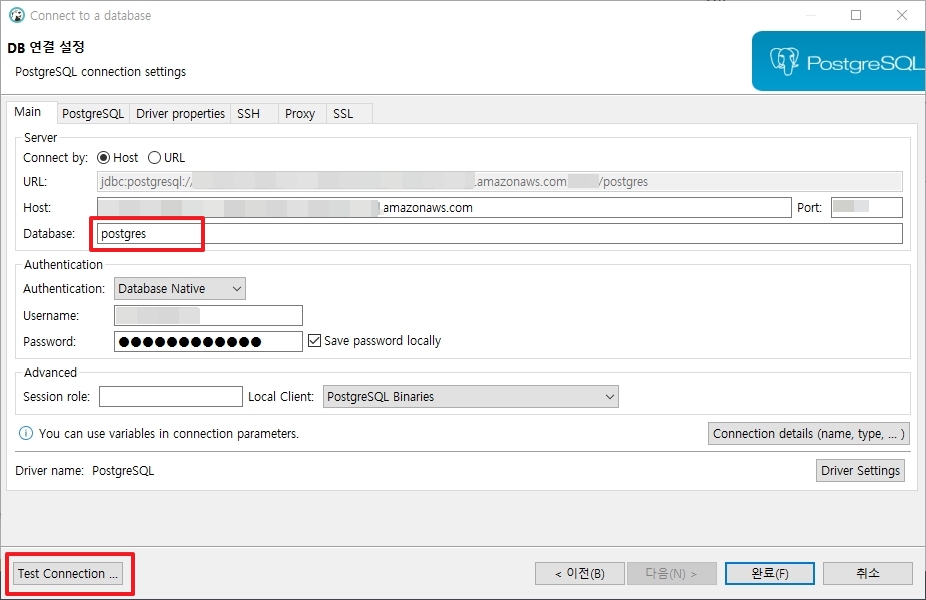Click the greyed-out JDBC URL field

tap(500, 182)
